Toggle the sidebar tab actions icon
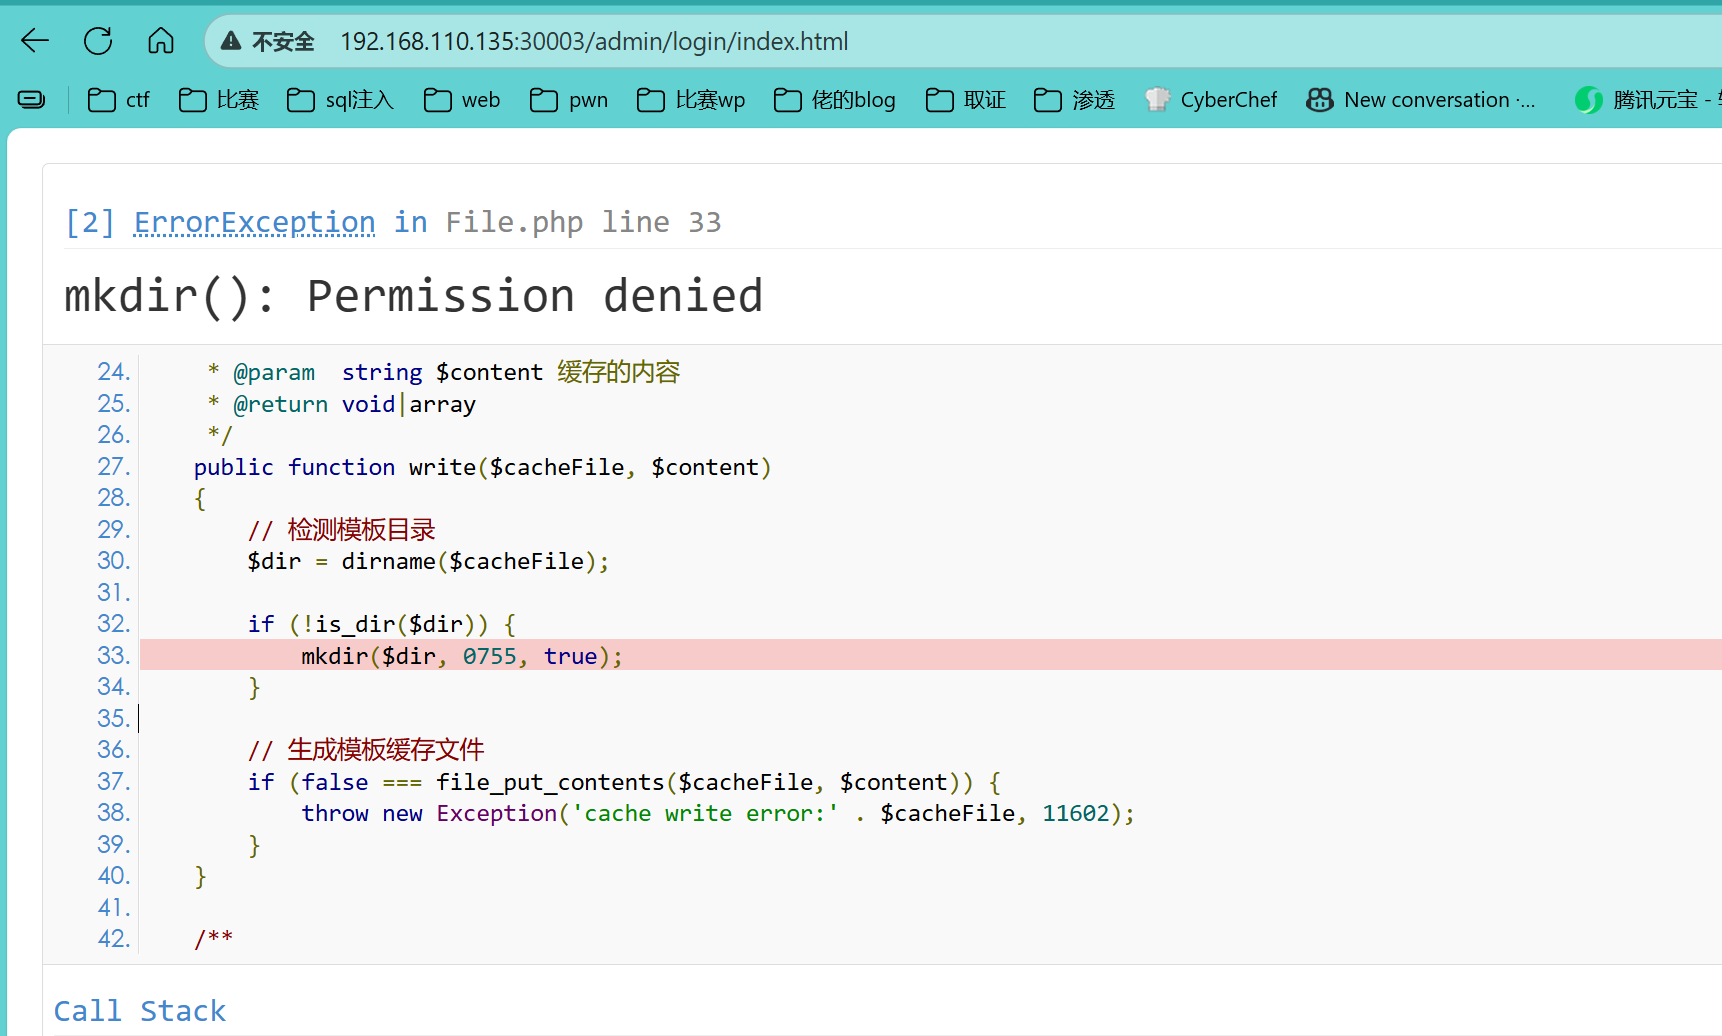The height and width of the screenshot is (1036, 1722). tap(32, 99)
